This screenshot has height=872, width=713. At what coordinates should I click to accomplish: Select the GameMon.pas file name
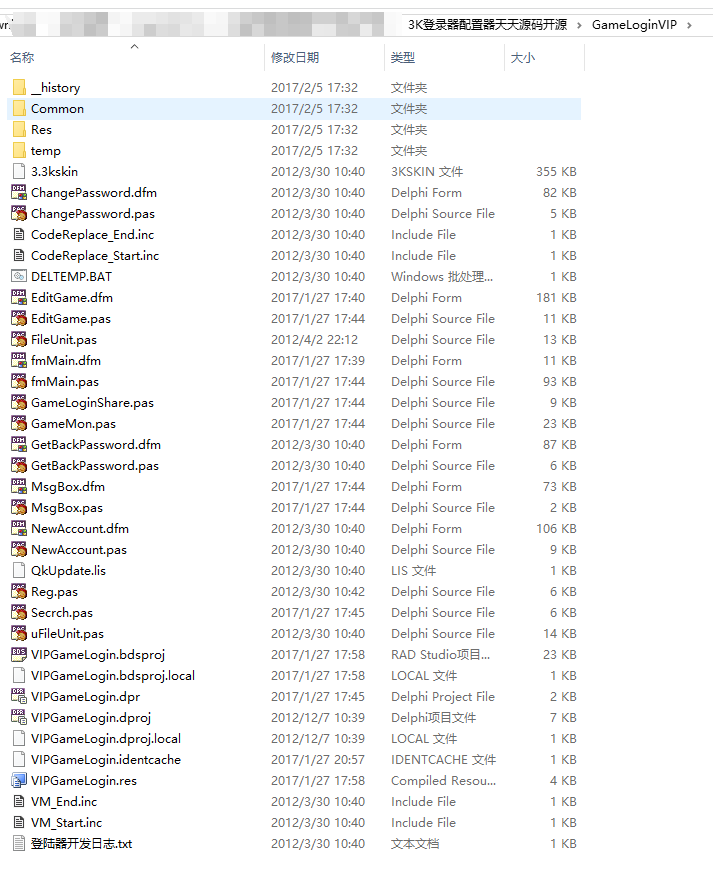click(73, 423)
